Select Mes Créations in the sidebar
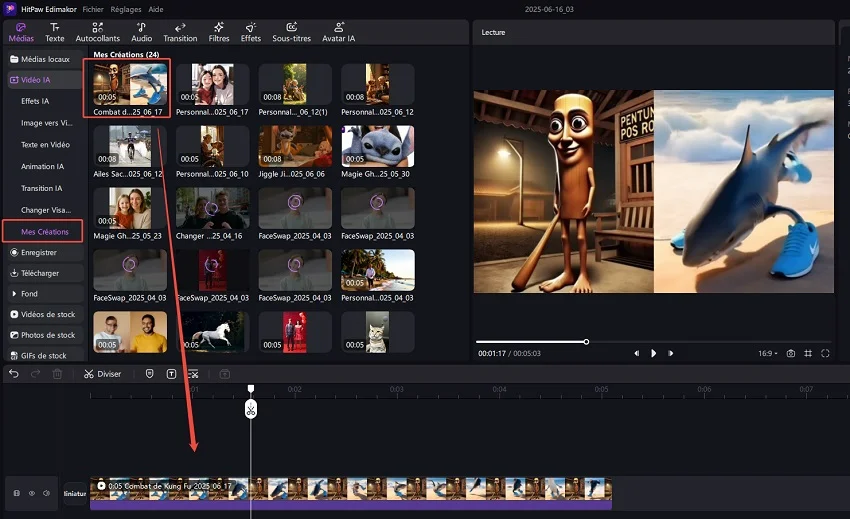Image resolution: width=850 pixels, height=519 pixels. pos(45,232)
